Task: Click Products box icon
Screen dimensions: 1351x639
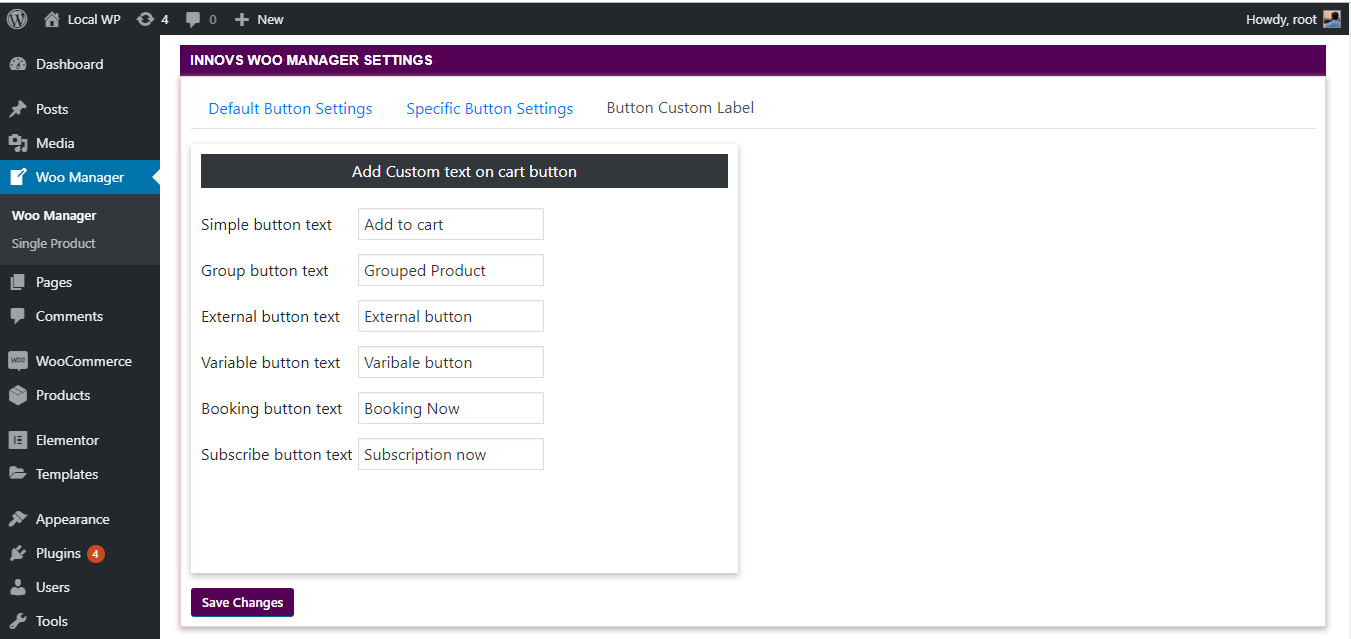Action: click(18, 395)
